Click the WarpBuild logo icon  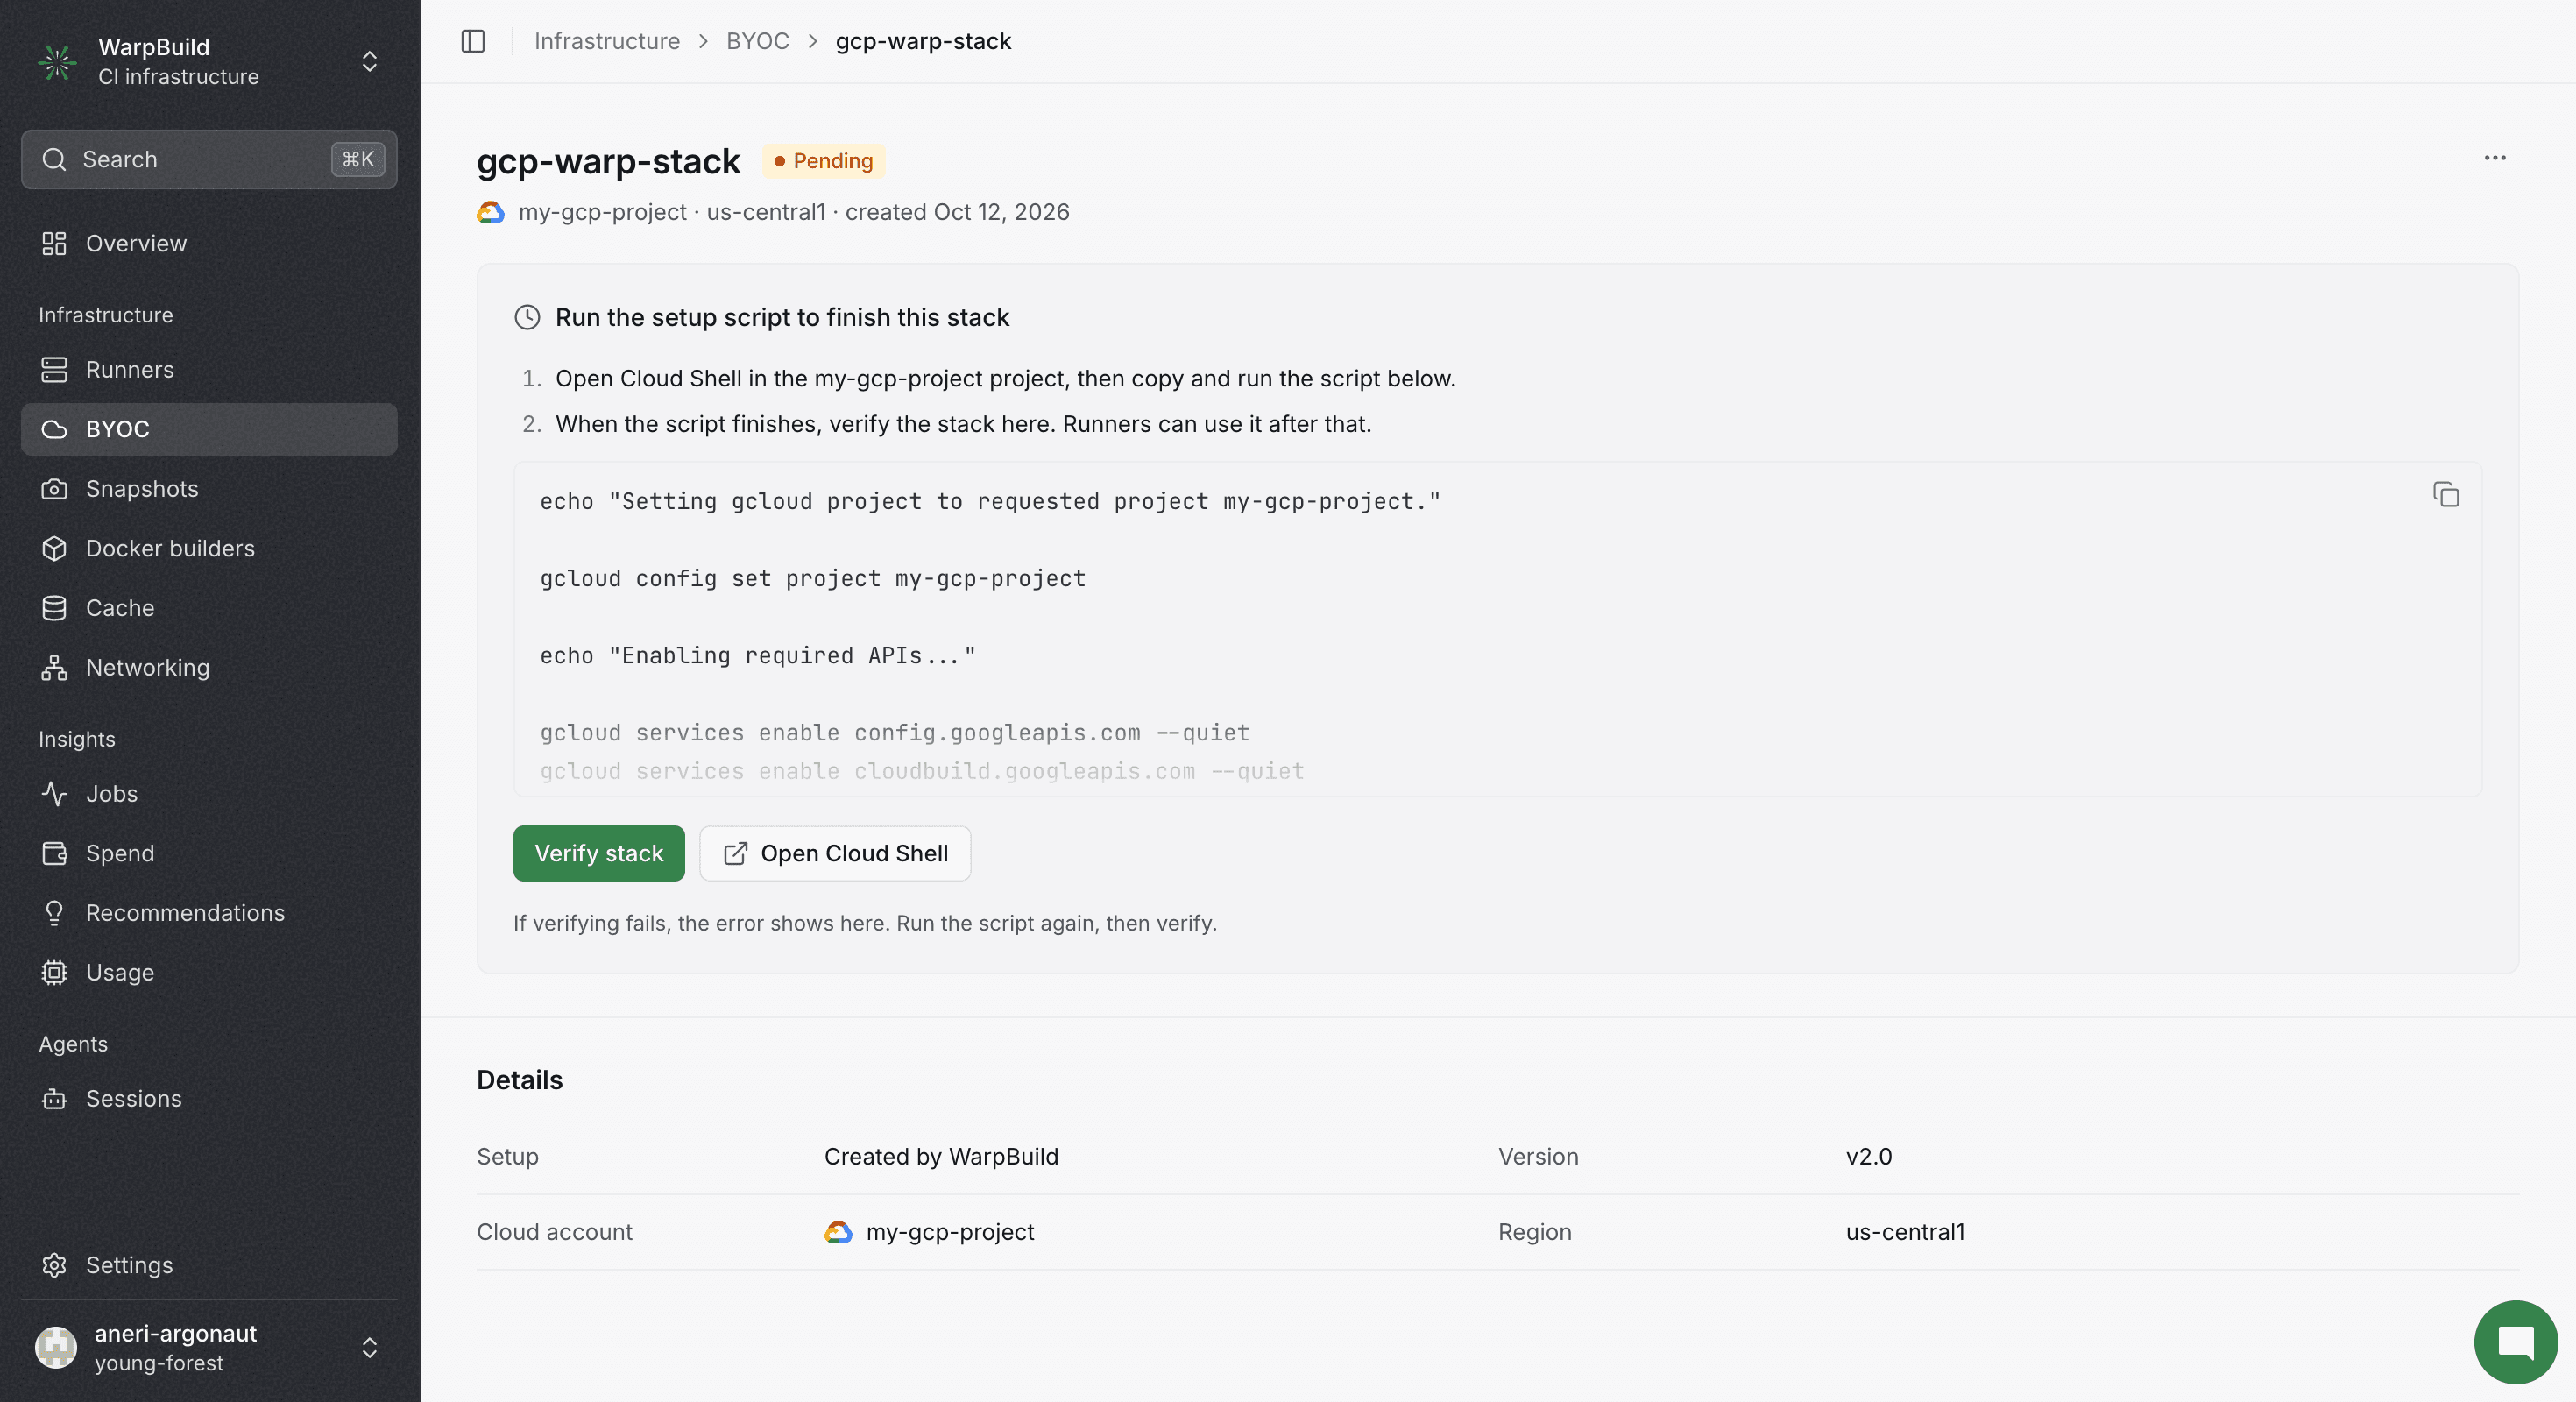[x=57, y=62]
